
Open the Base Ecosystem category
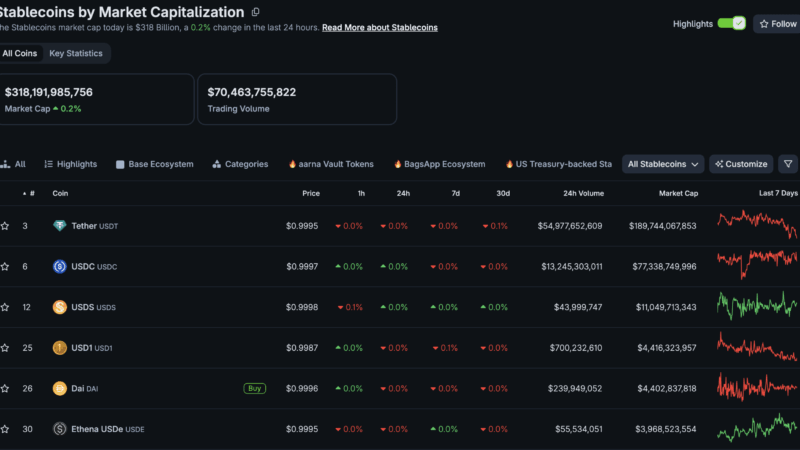(x=155, y=164)
